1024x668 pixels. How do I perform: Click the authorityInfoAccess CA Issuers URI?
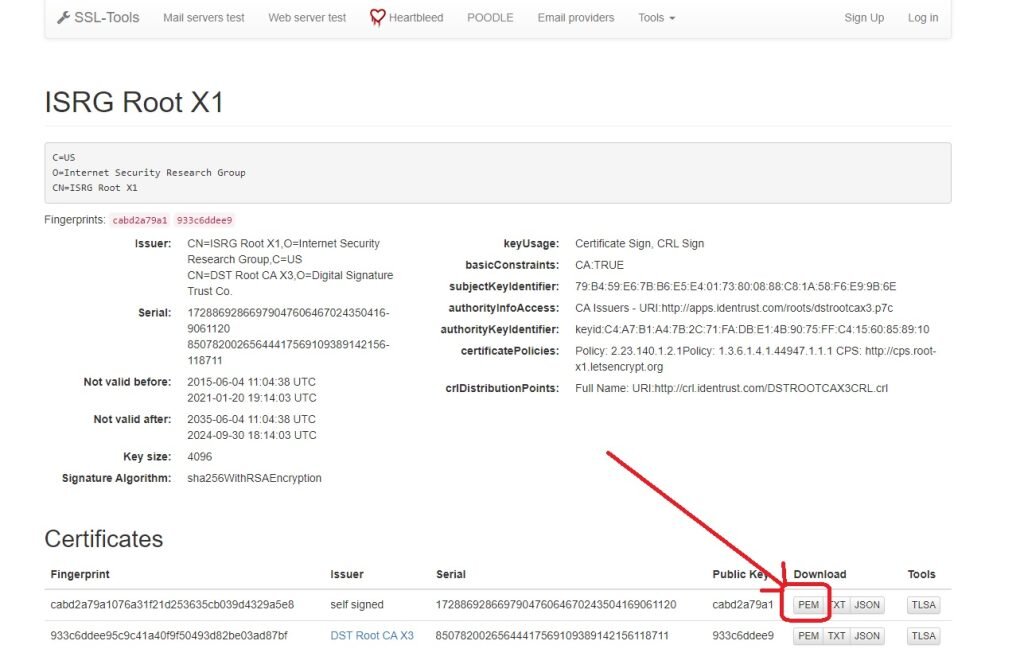tap(734, 308)
